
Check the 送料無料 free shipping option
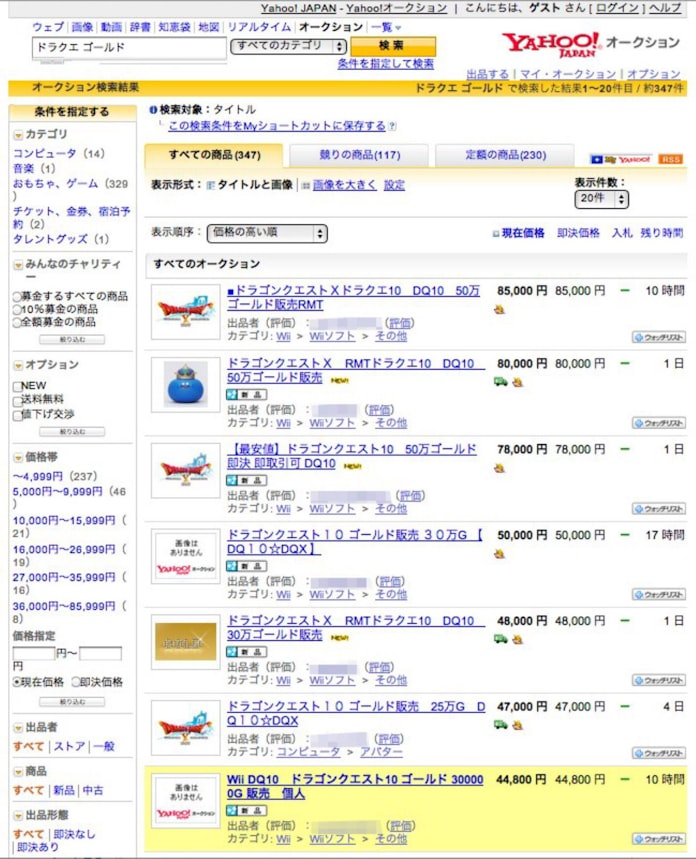[x=17, y=400]
